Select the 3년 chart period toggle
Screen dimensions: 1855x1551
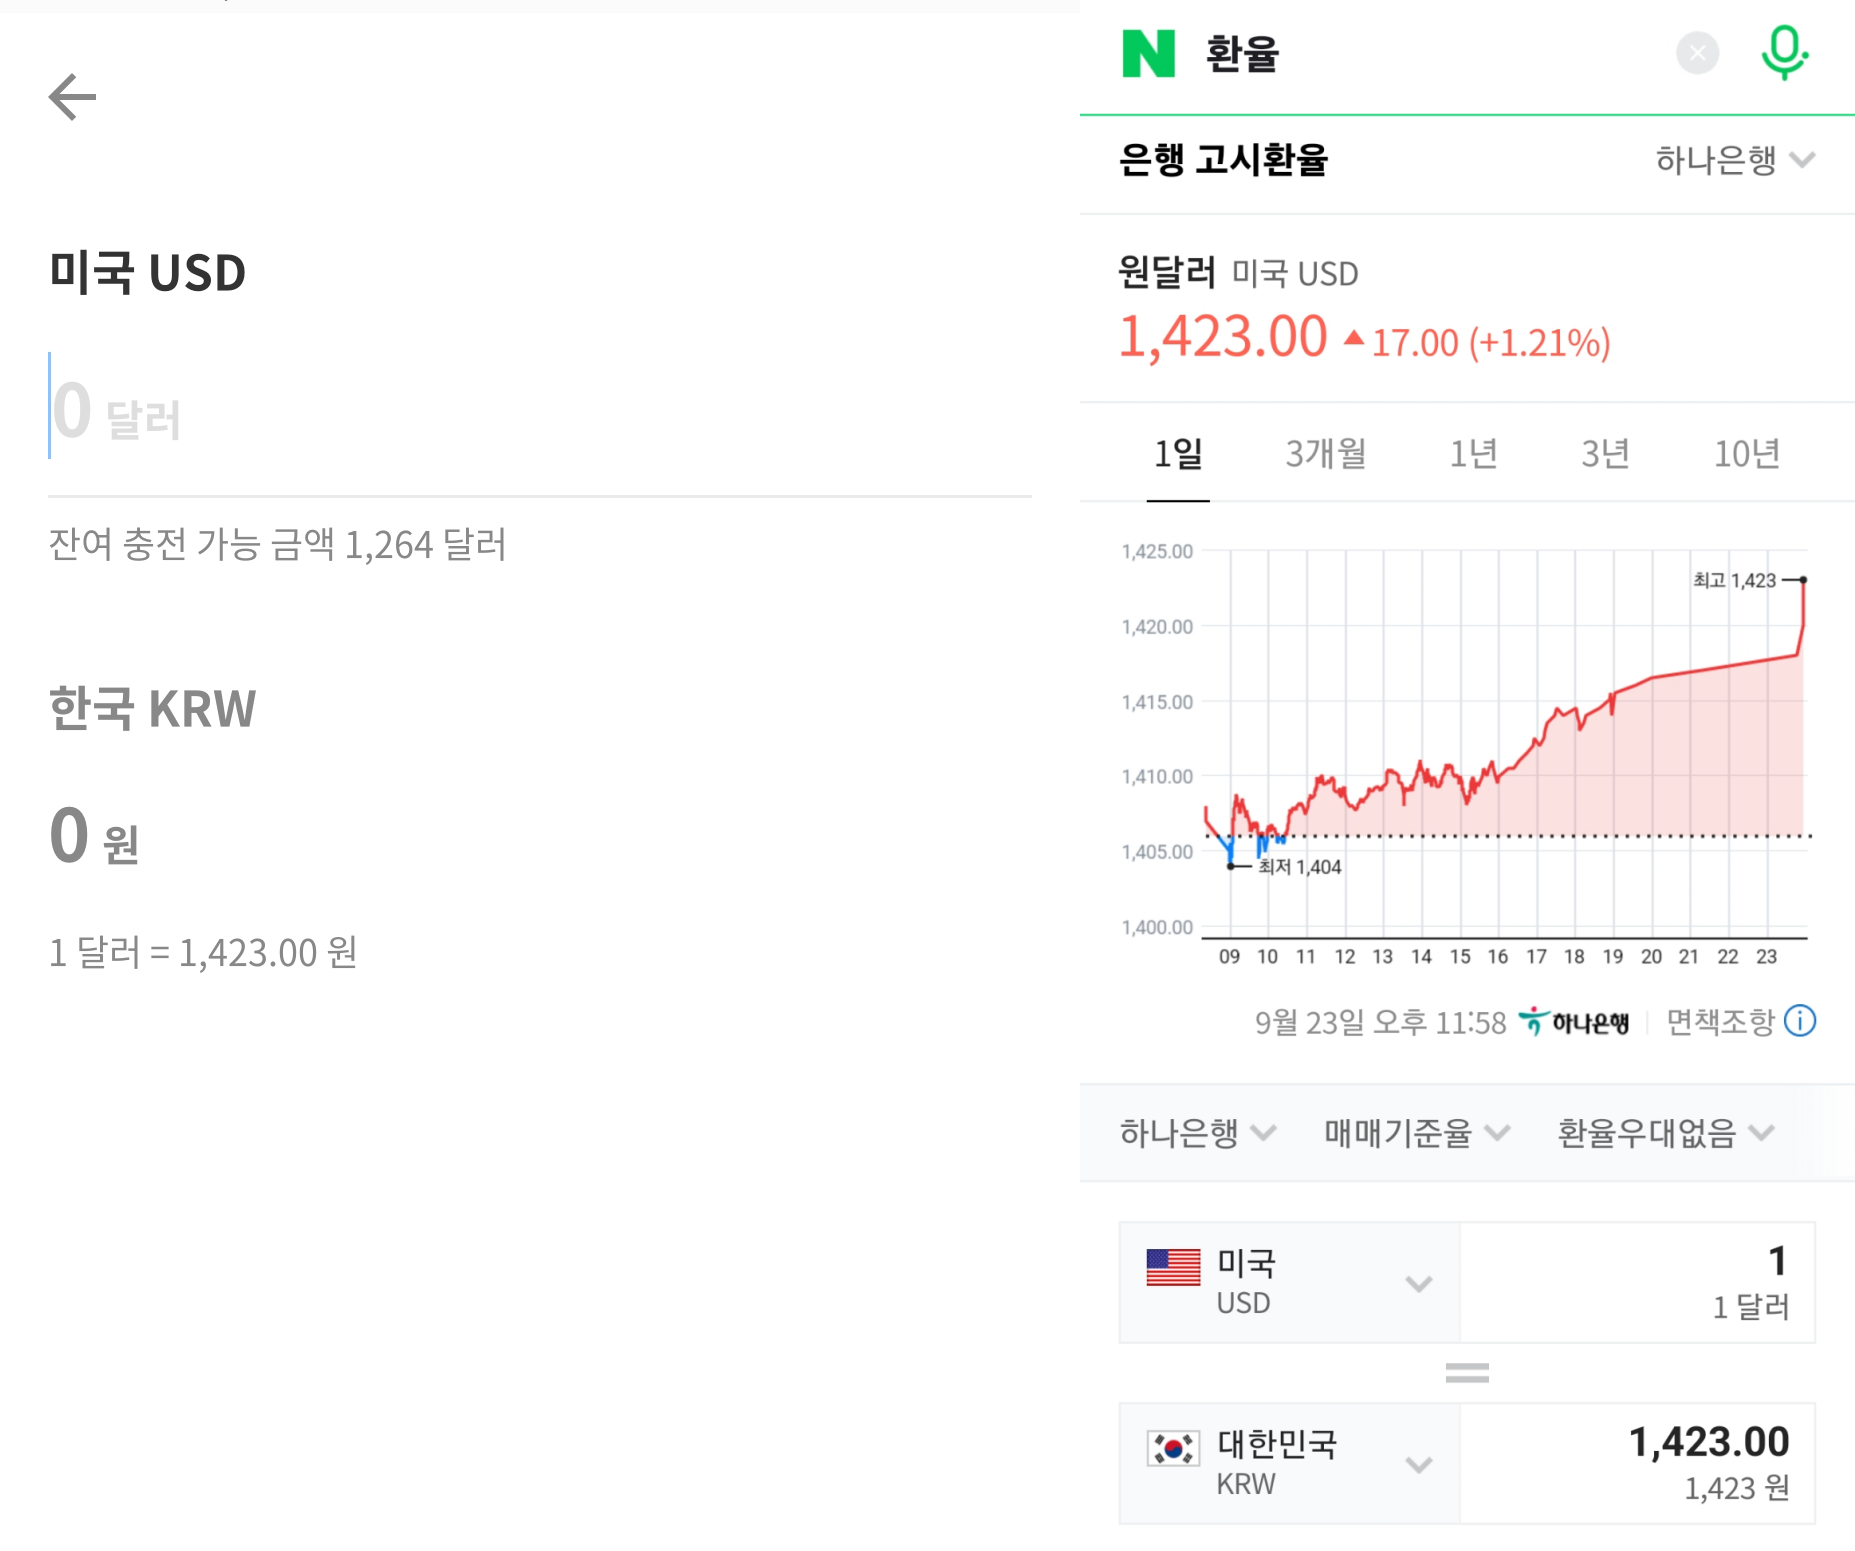[1604, 453]
